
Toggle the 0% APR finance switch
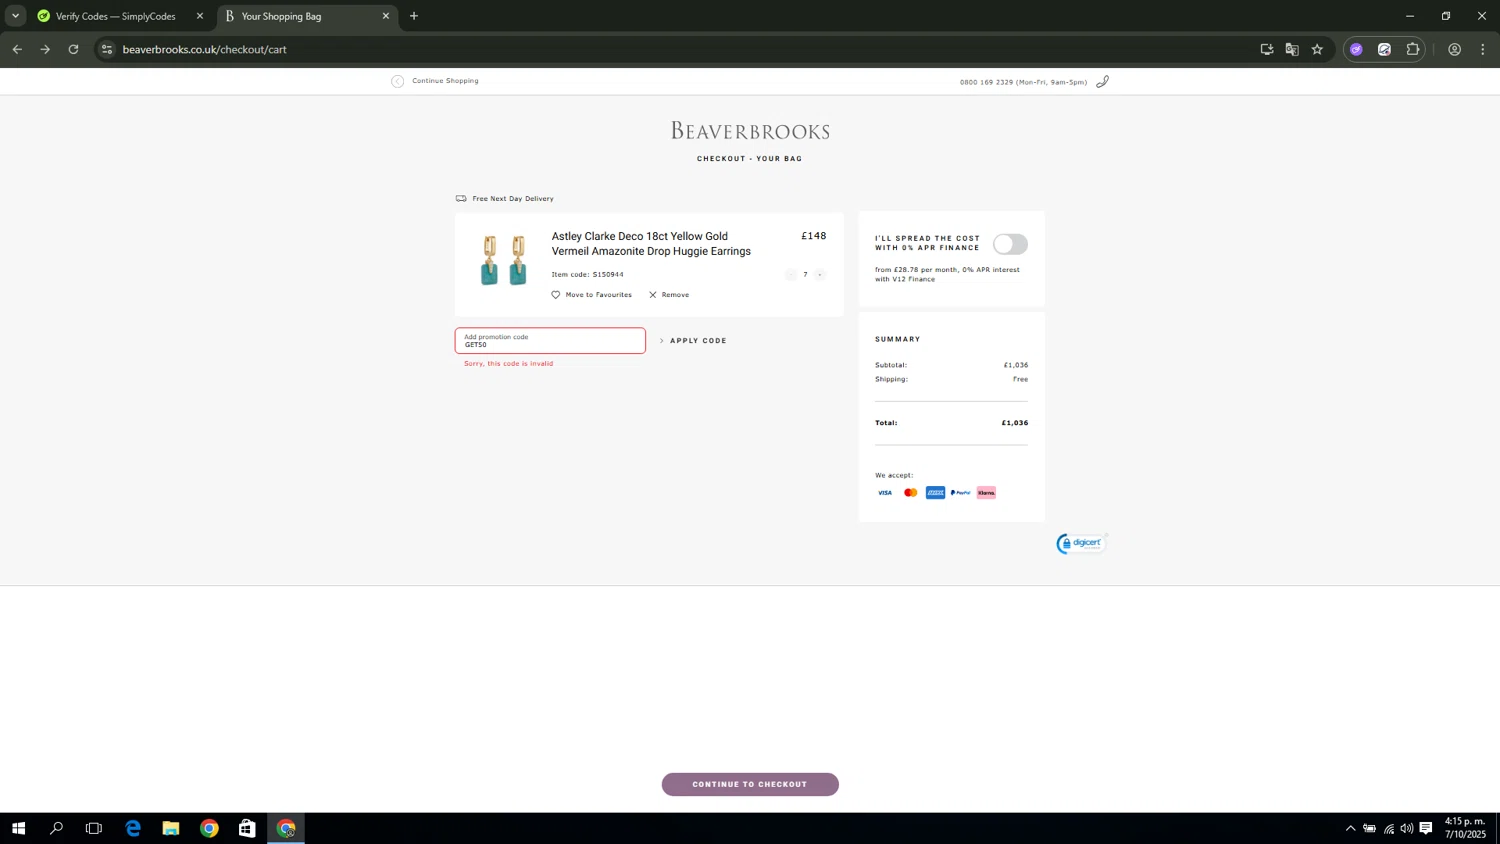(x=1010, y=244)
